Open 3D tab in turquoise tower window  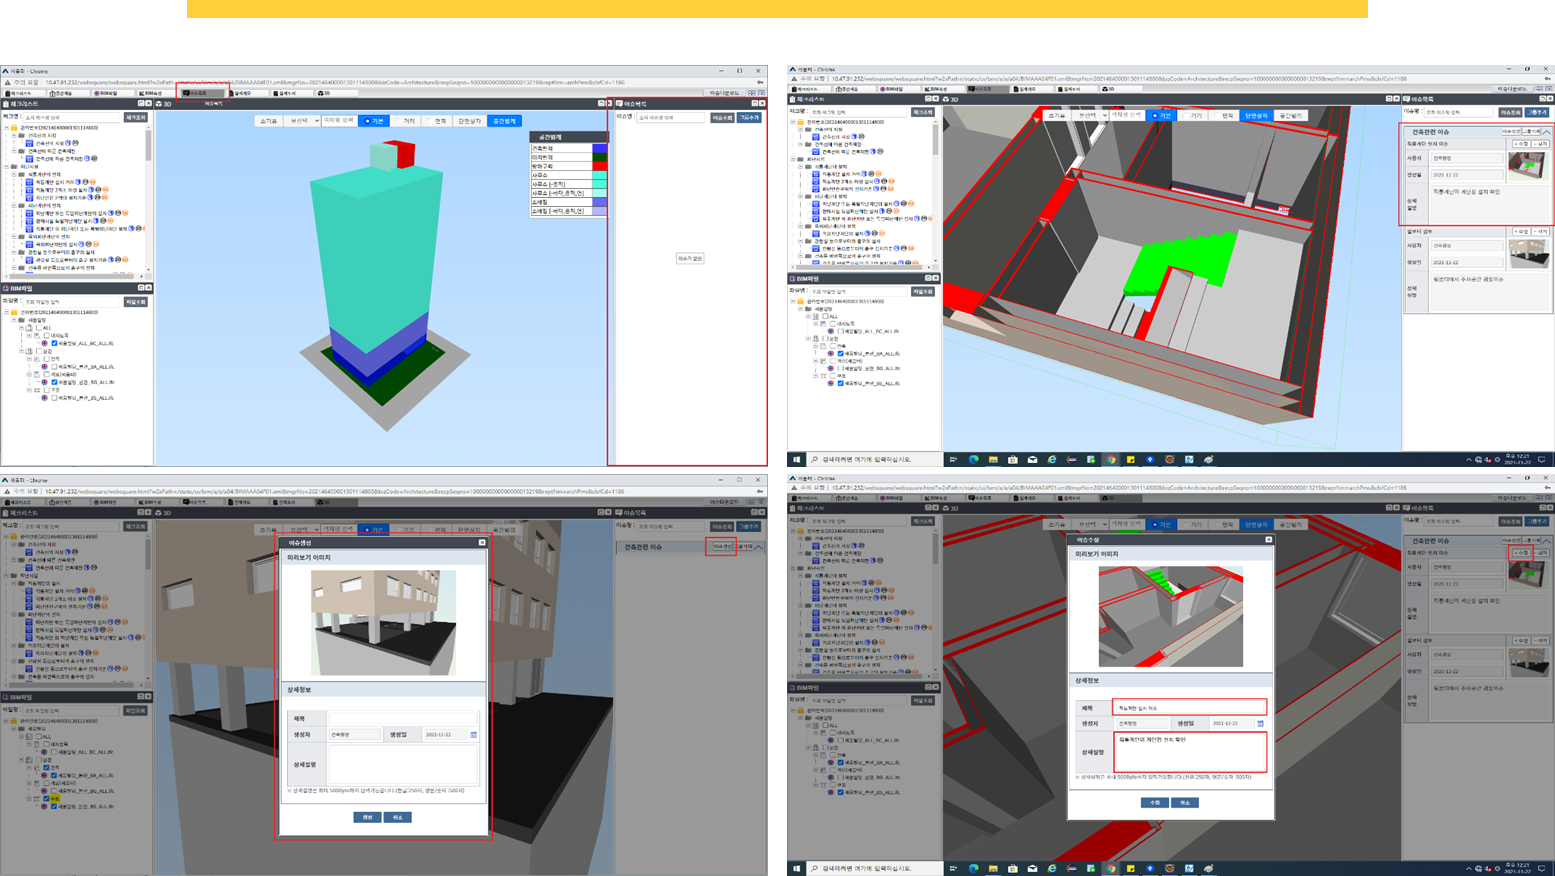pyautogui.click(x=337, y=93)
